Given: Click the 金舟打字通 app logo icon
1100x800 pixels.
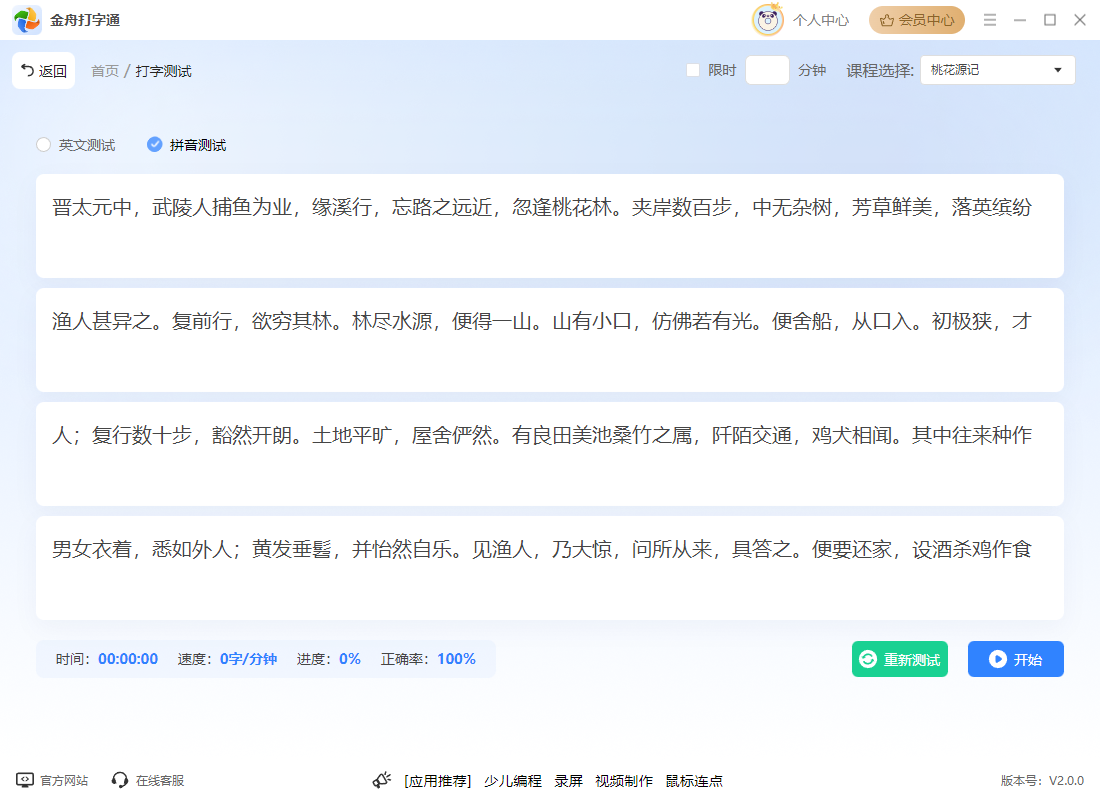Looking at the screenshot, I should (x=27, y=20).
